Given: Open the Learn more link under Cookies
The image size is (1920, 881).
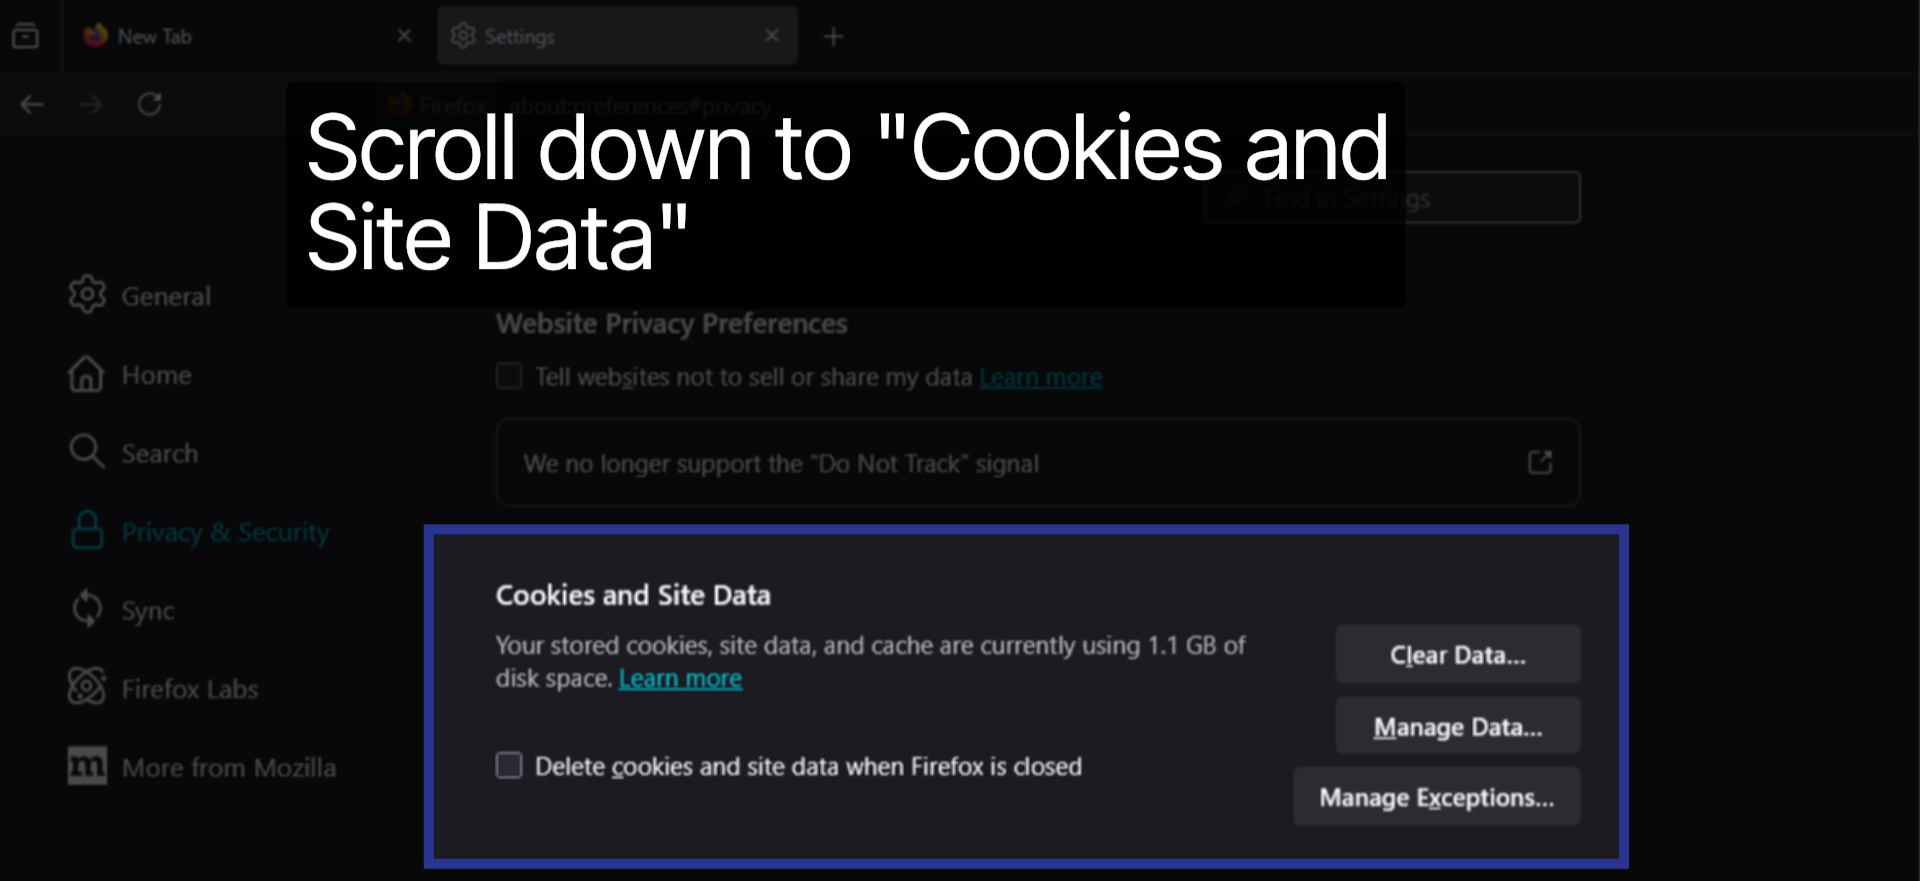Looking at the screenshot, I should [681, 678].
